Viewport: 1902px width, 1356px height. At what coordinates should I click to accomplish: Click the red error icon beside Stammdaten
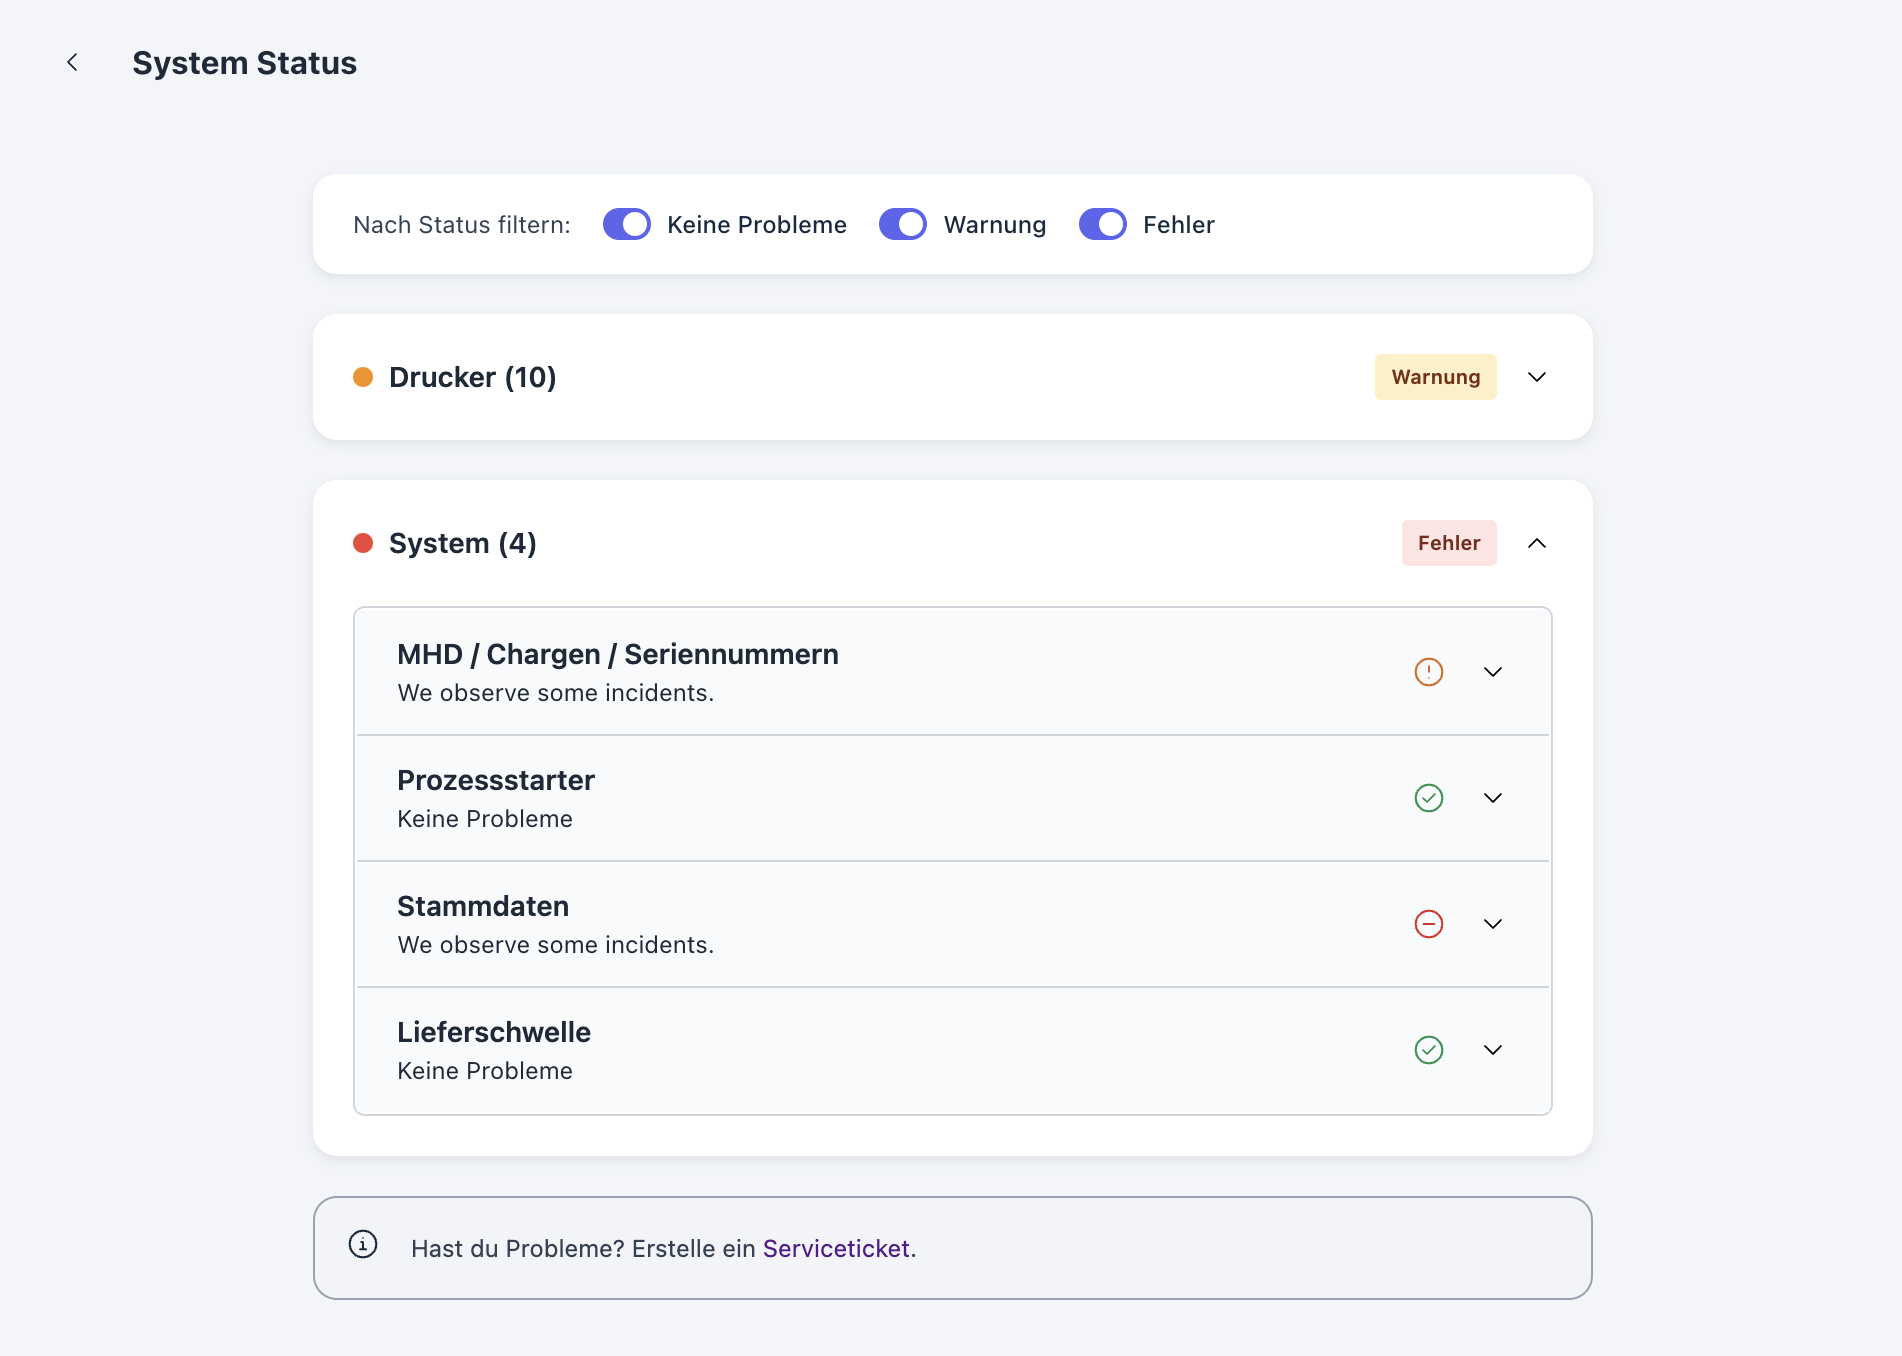(1429, 923)
